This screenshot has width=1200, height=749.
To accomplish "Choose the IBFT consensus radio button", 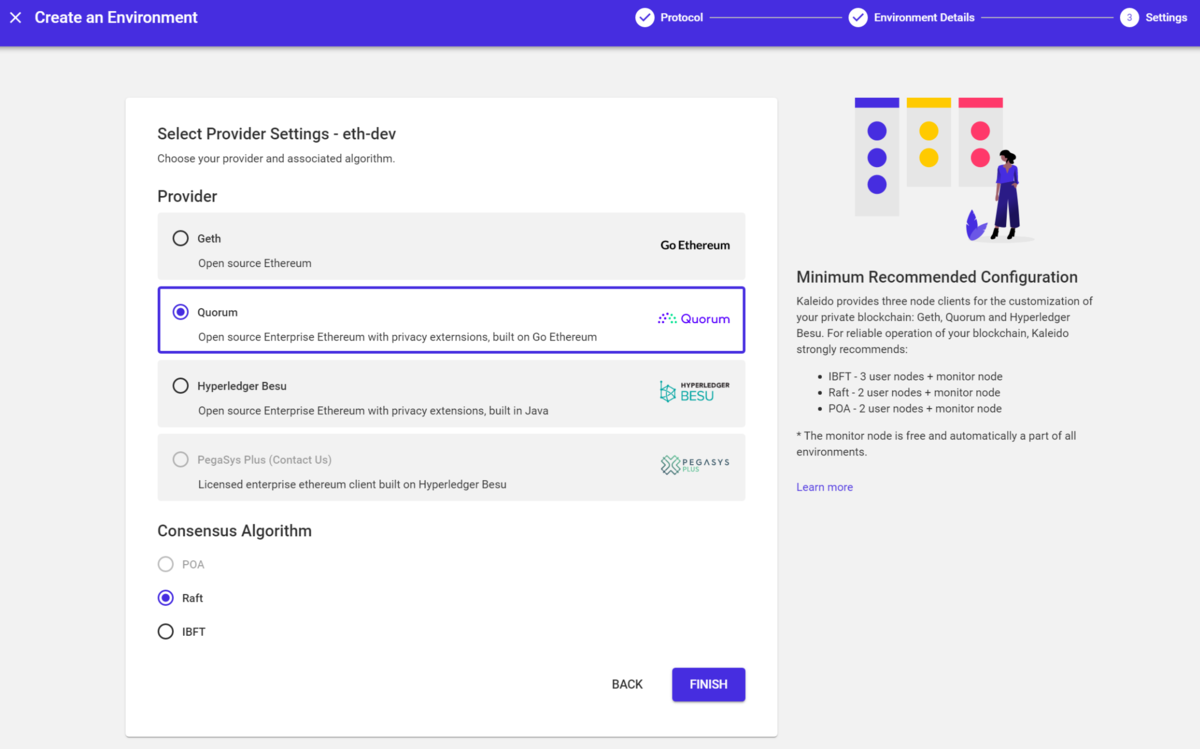I will [x=166, y=631].
